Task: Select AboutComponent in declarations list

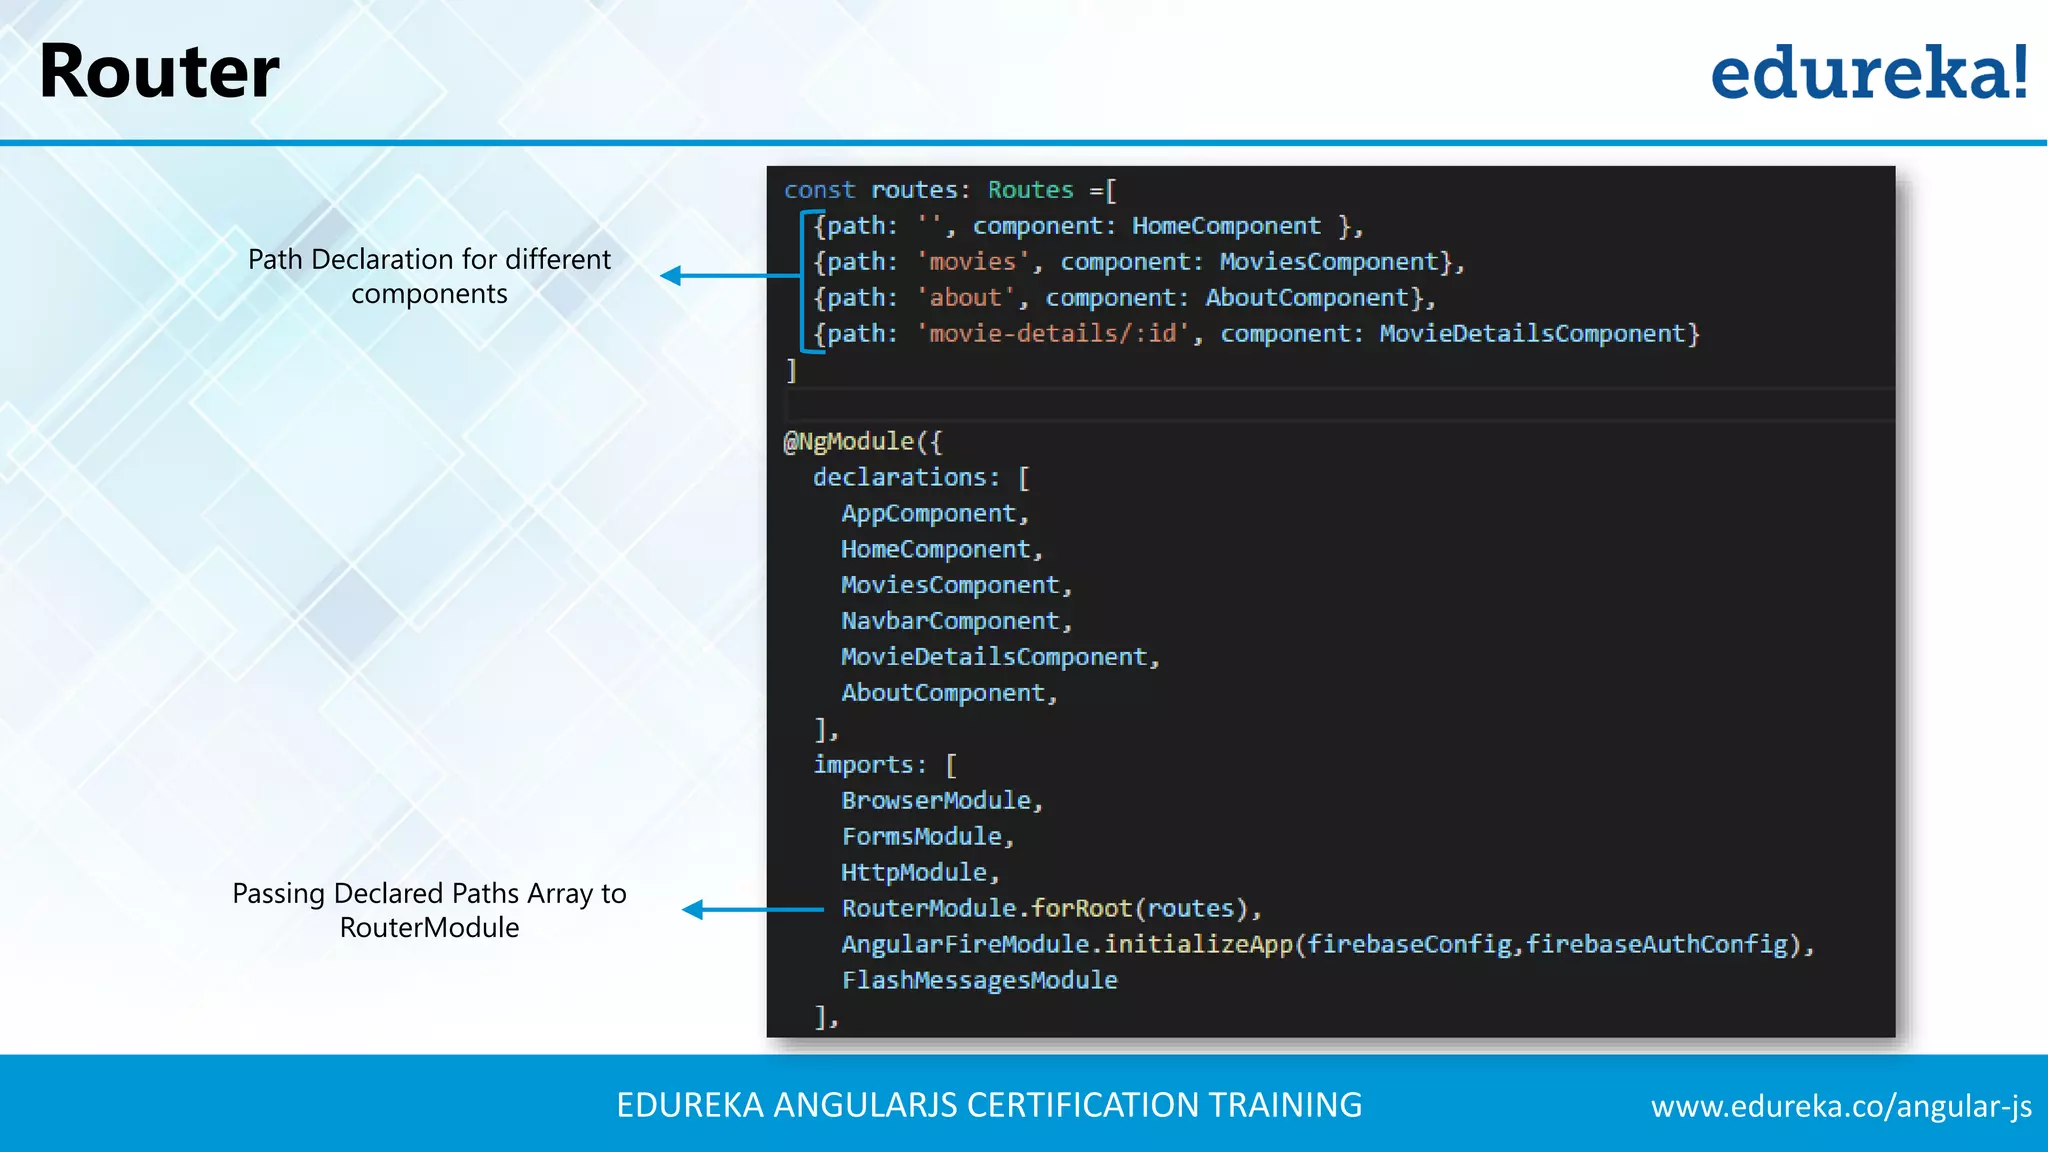Action: (x=949, y=694)
